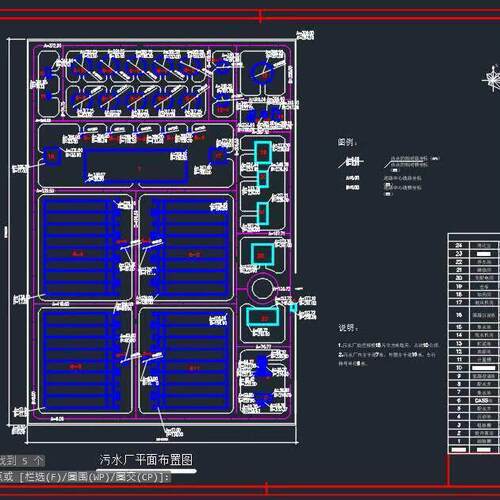Select the long blue-outlined central rectangle structure

136,167
